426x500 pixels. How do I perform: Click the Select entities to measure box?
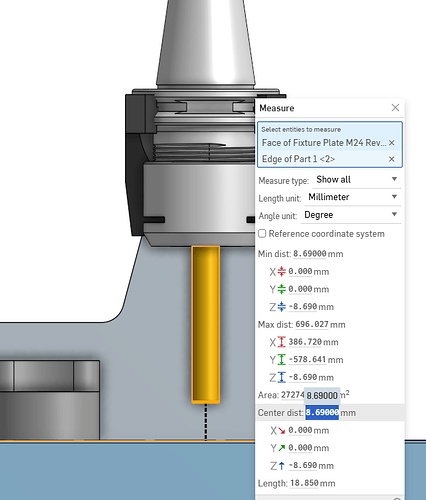click(330, 144)
